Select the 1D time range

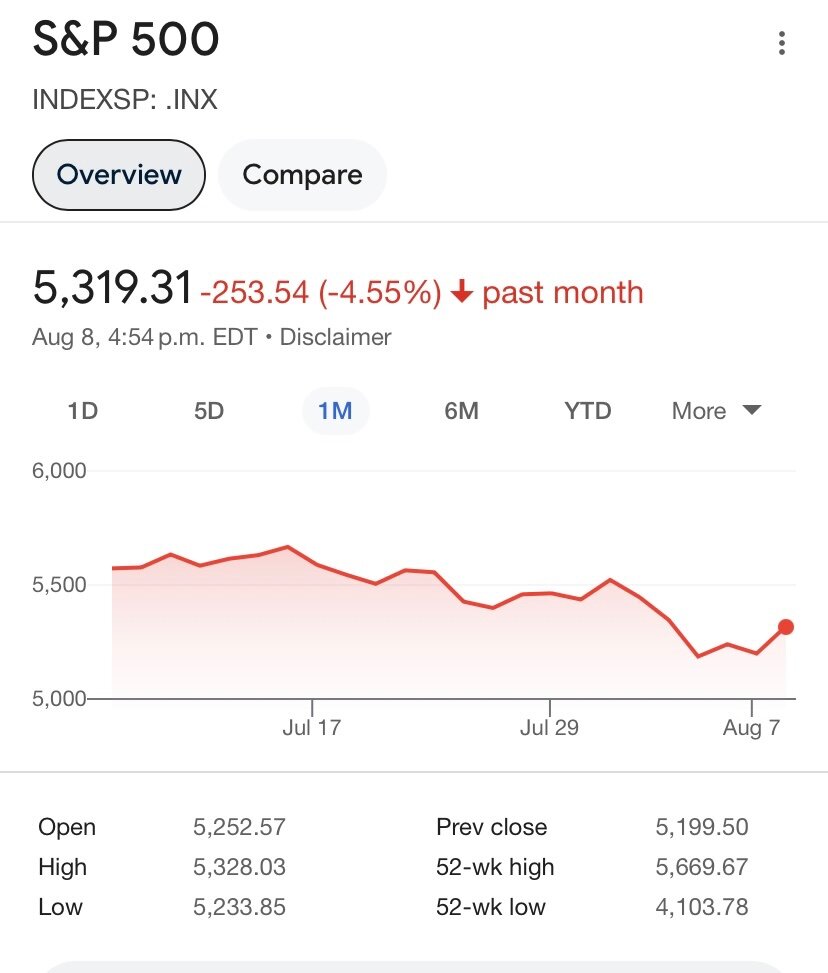pyautogui.click(x=82, y=411)
